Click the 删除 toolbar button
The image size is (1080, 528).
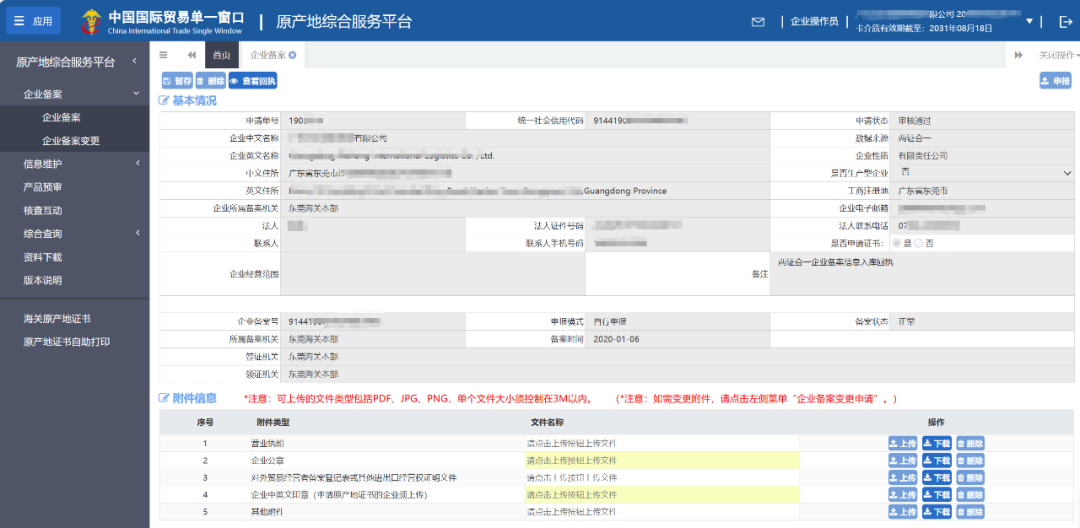point(211,81)
